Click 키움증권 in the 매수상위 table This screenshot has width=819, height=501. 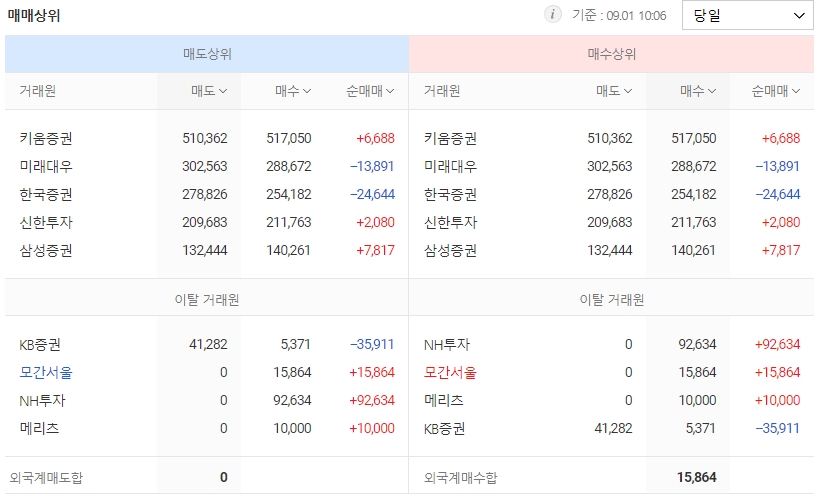(x=450, y=138)
